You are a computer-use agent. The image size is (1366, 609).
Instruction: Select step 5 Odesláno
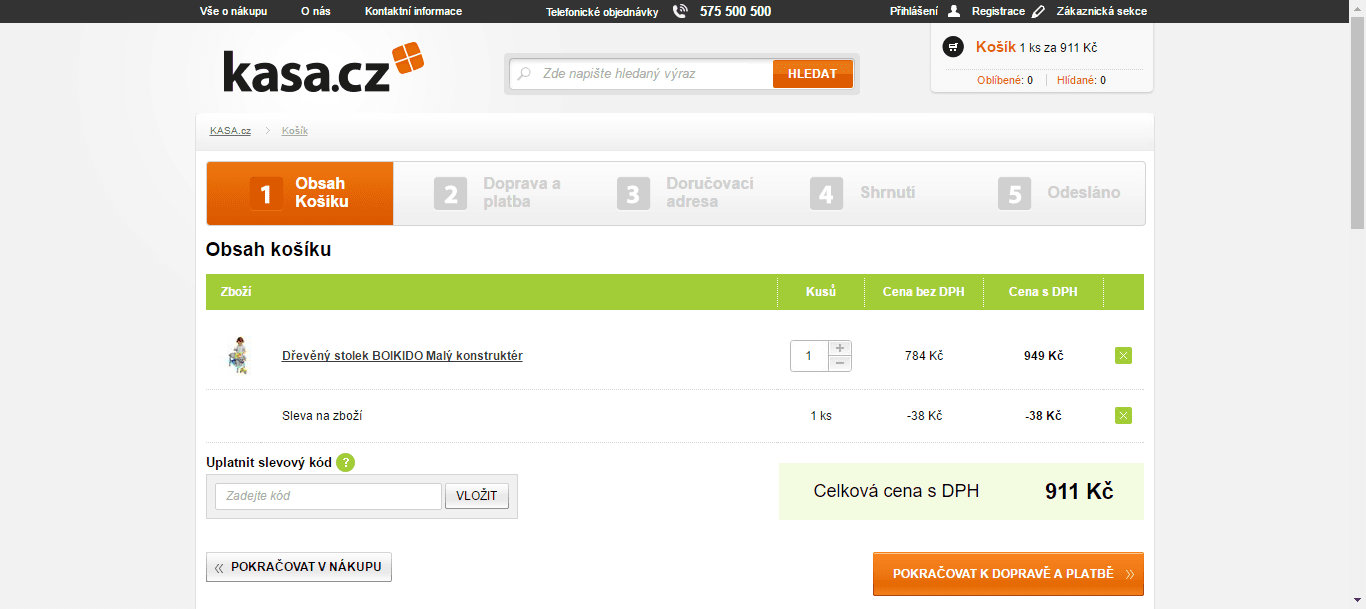[x=1059, y=193]
